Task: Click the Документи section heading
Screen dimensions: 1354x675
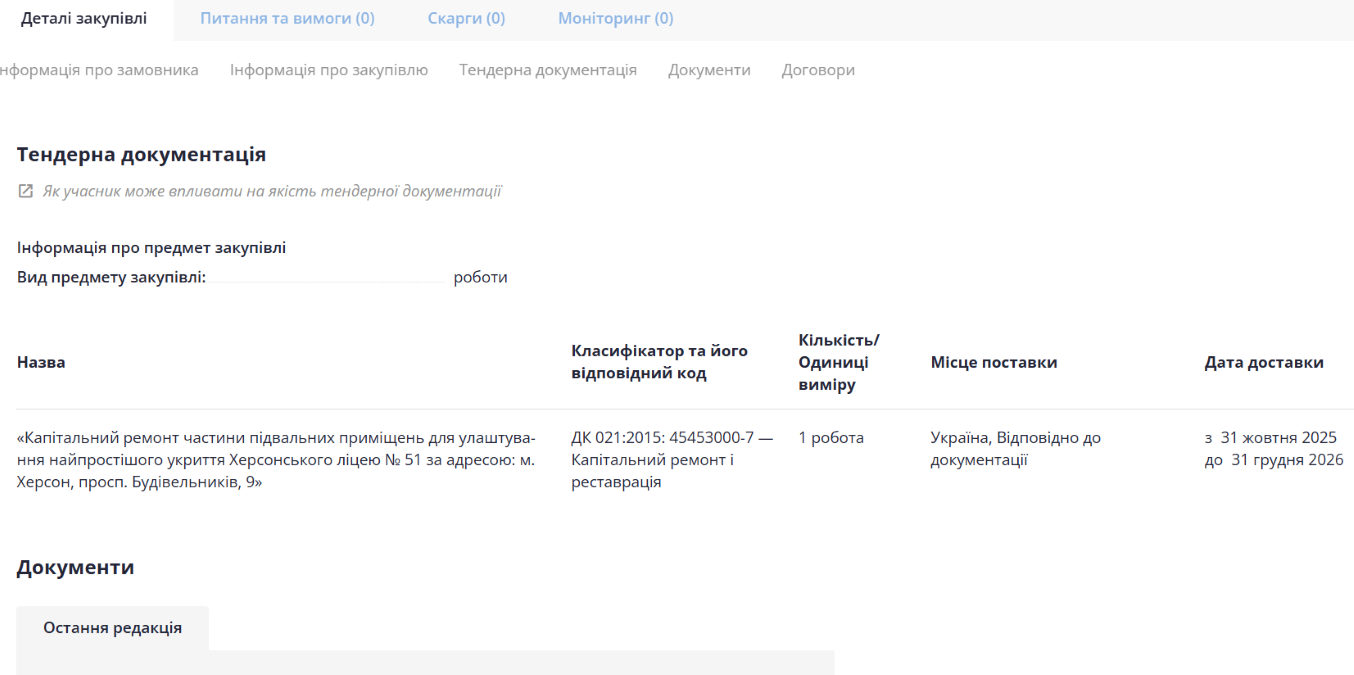Action: pos(75,568)
